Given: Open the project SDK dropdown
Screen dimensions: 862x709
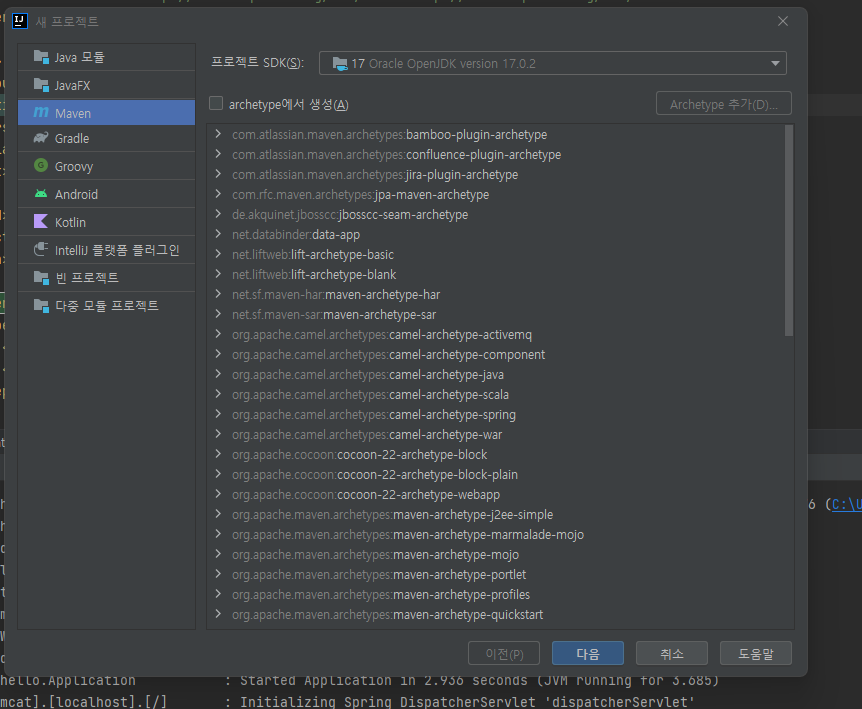Looking at the screenshot, I should 552,64.
